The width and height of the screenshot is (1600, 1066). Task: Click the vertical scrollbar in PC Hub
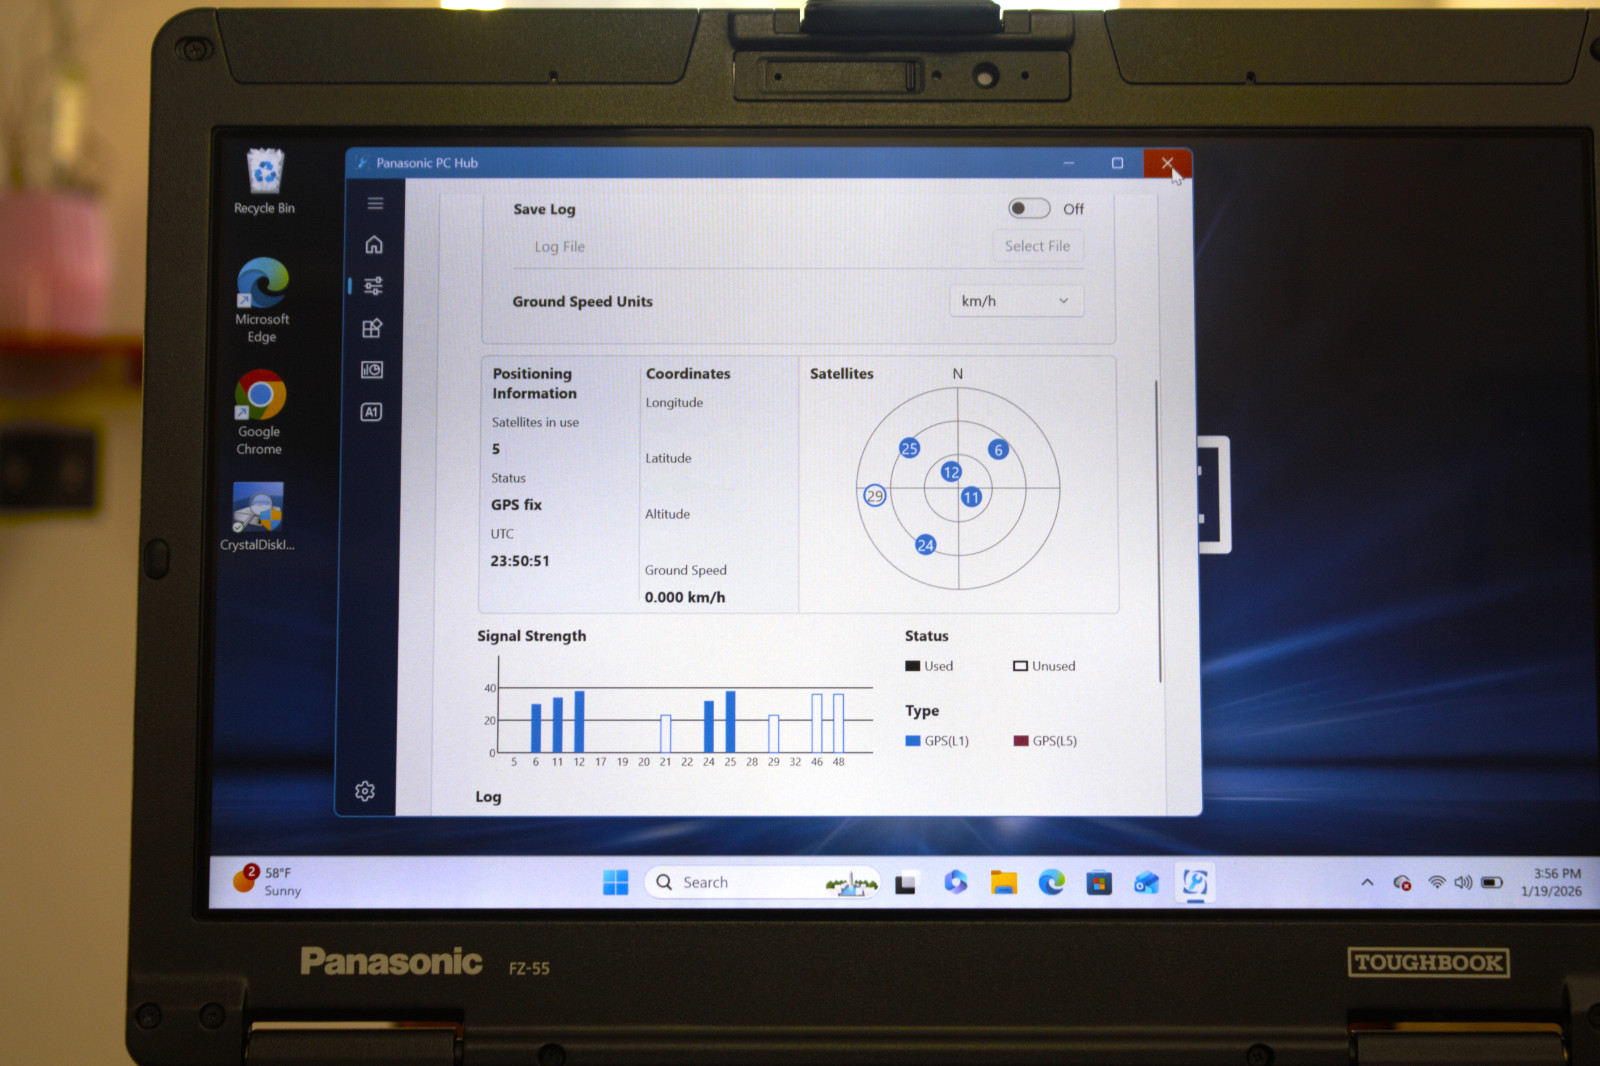click(x=1159, y=530)
